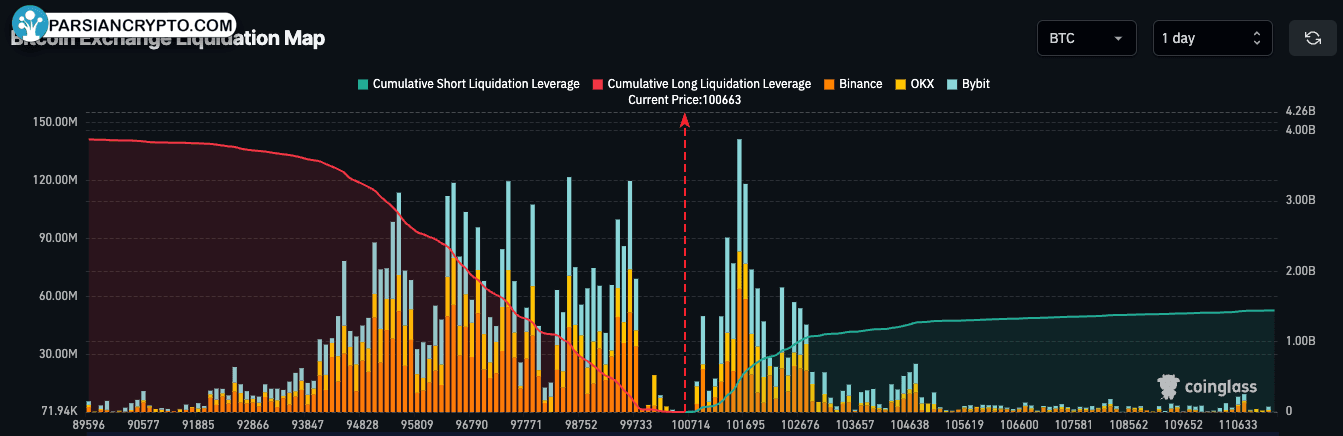The width and height of the screenshot is (1343, 436).
Task: Click the 1 day selector up/down arrows
Action: [1256, 39]
